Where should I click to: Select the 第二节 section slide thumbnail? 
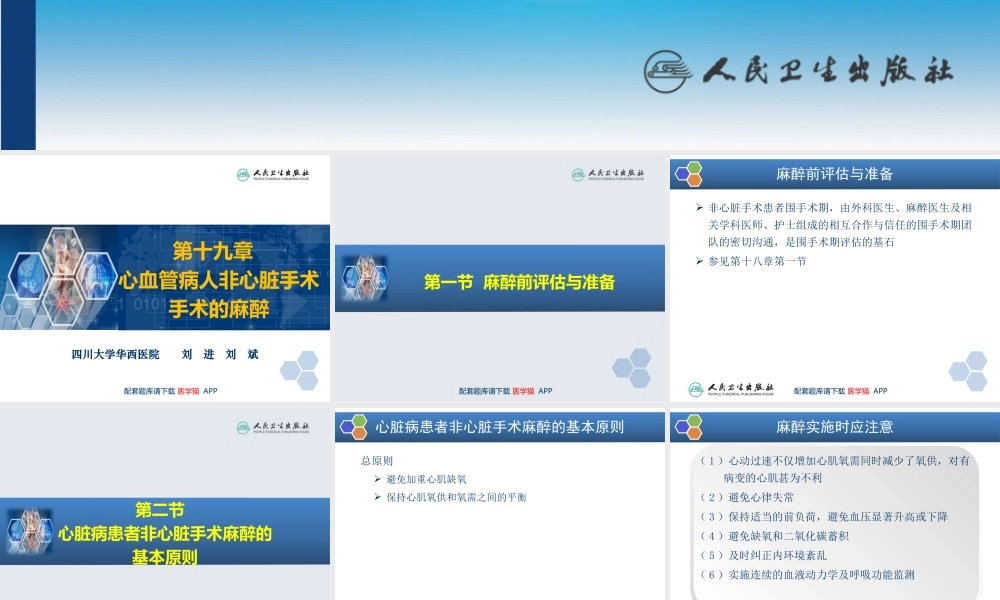pos(165,500)
